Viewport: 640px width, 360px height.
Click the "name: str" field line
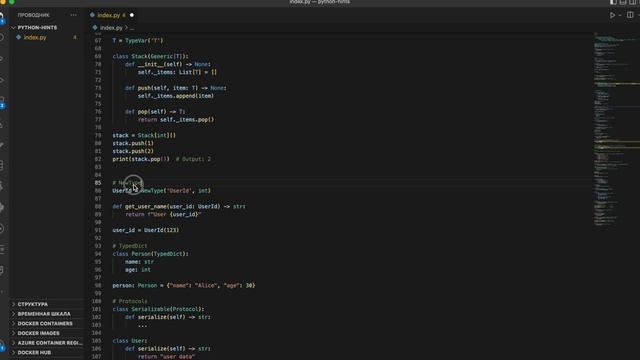(x=139, y=262)
